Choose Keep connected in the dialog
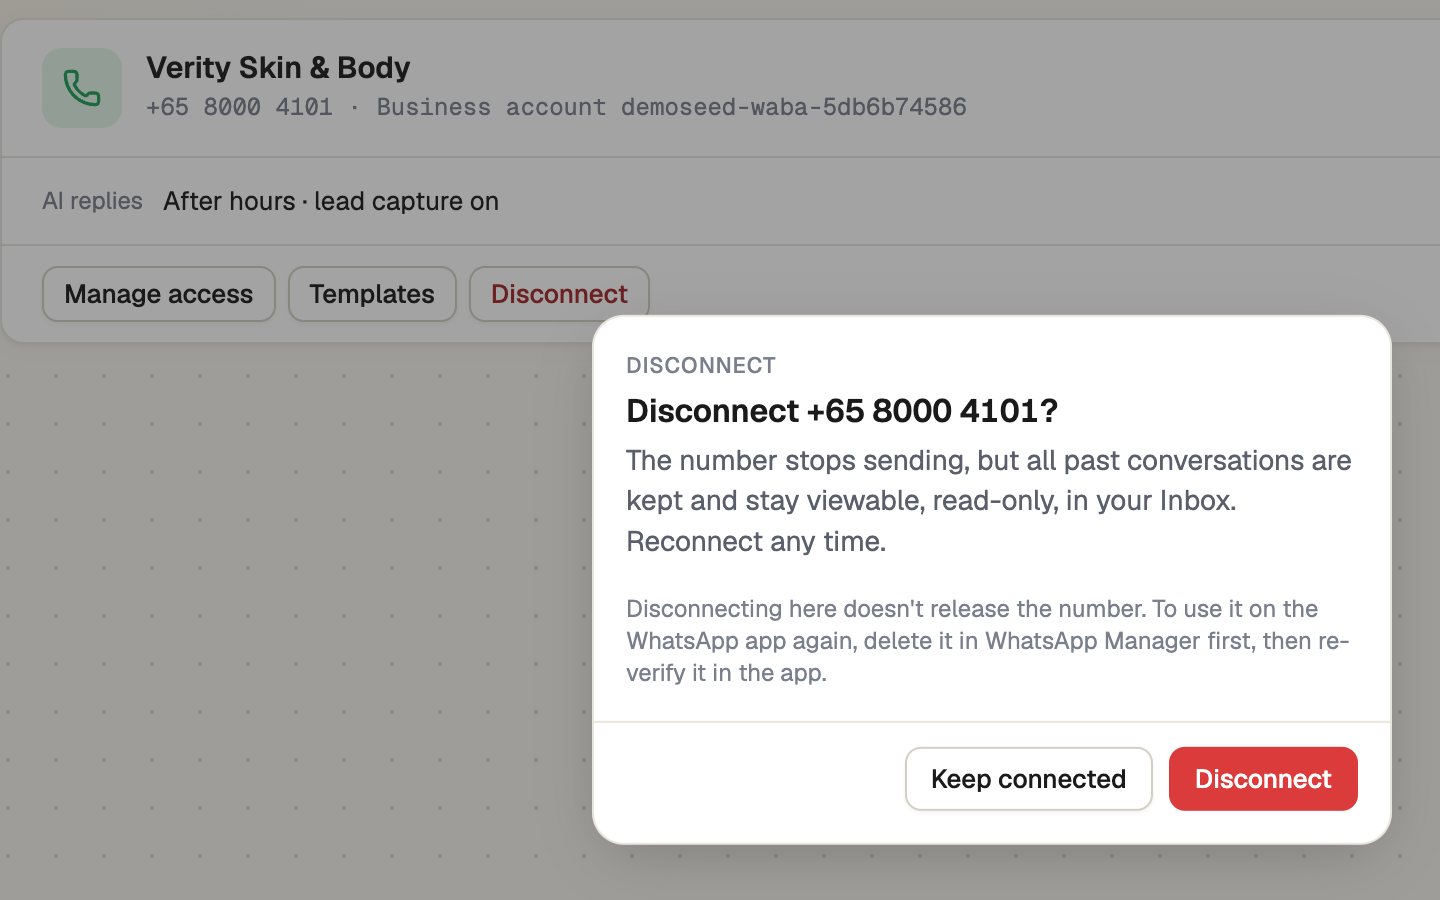Viewport: 1440px width, 900px height. (x=1029, y=779)
